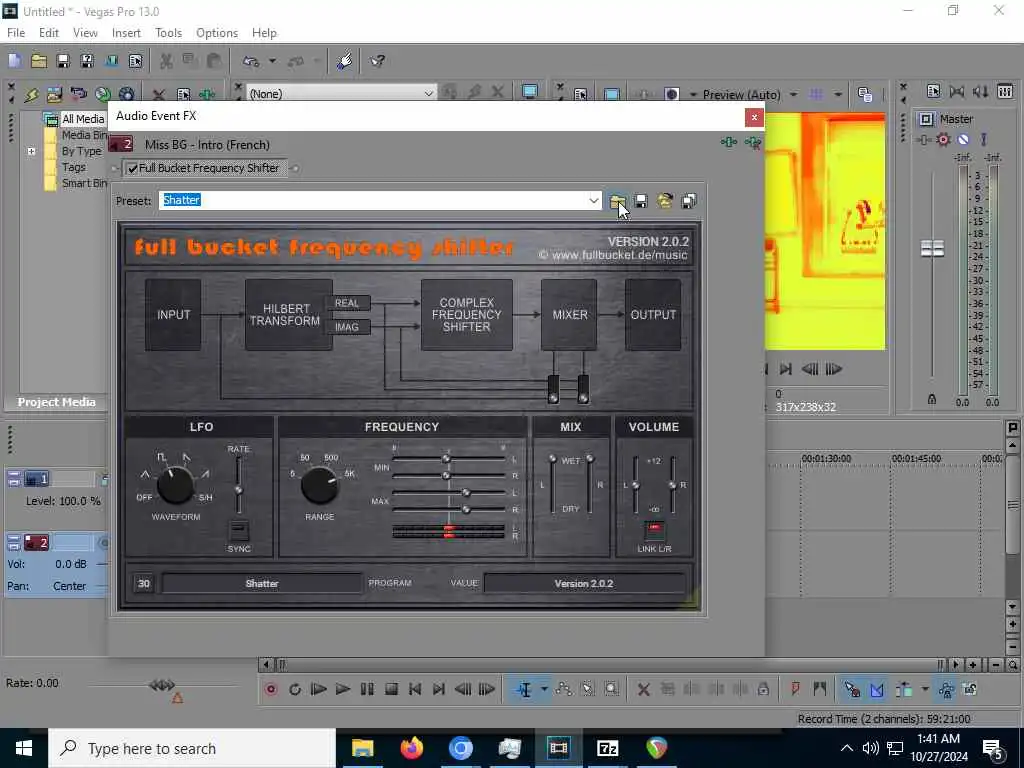Click the Shatter program name display
Viewport: 1024px width, 768px height.
(x=262, y=584)
